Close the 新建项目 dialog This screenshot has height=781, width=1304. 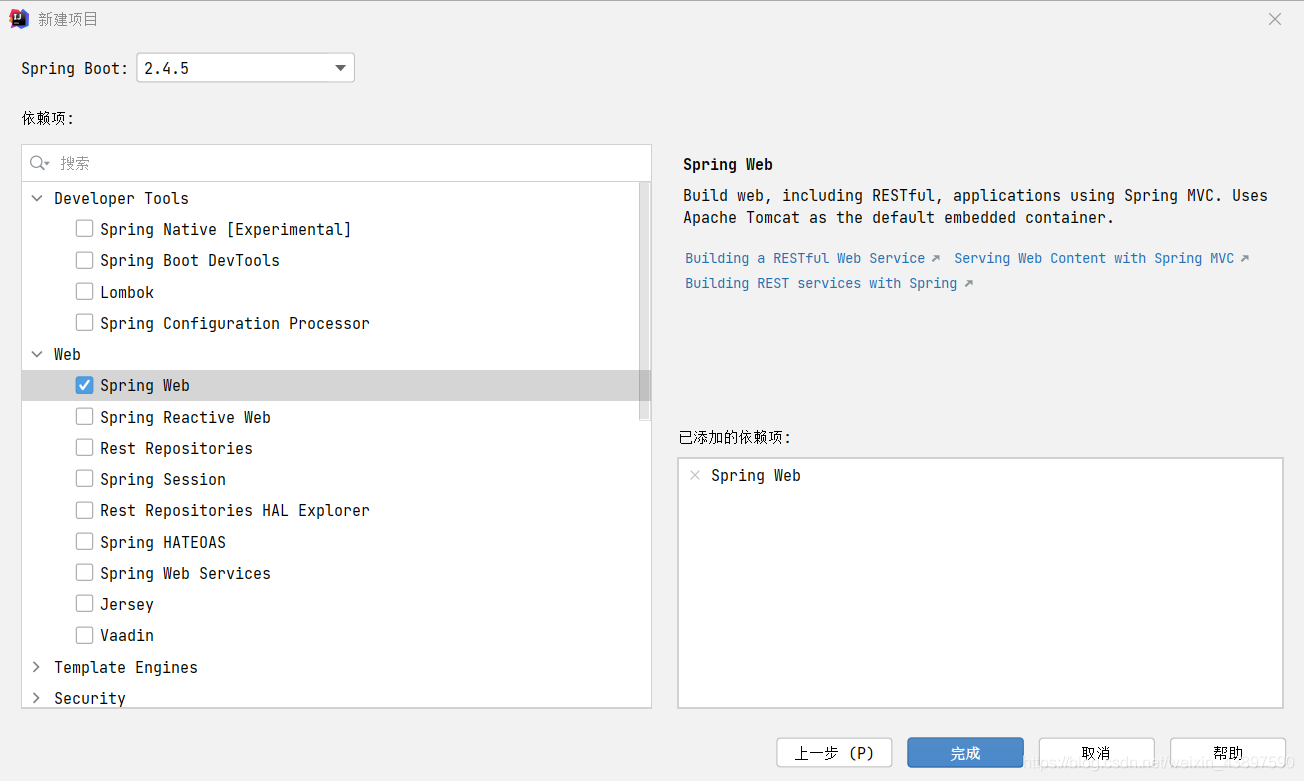pyautogui.click(x=1275, y=19)
